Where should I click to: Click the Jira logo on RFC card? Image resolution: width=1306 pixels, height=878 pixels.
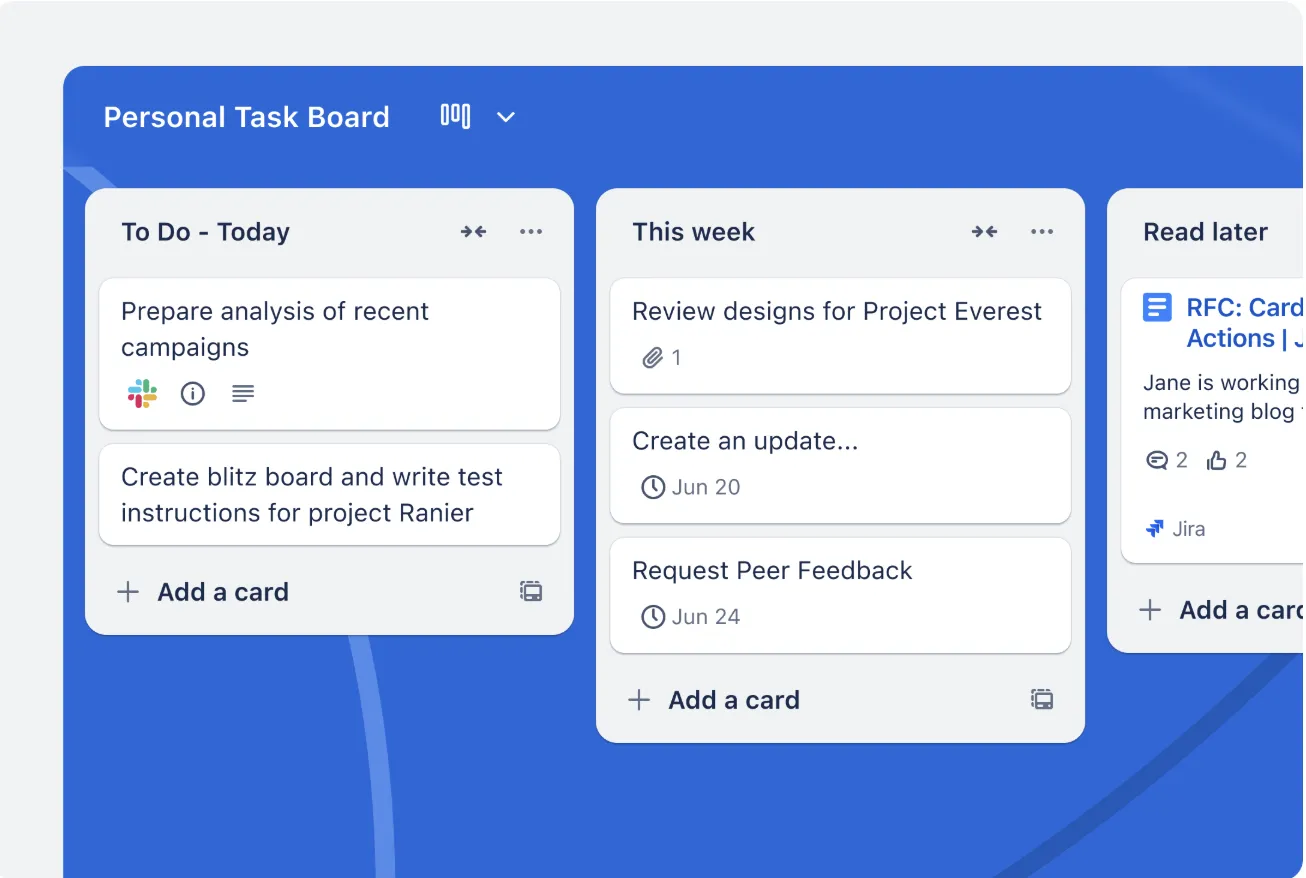1155,529
